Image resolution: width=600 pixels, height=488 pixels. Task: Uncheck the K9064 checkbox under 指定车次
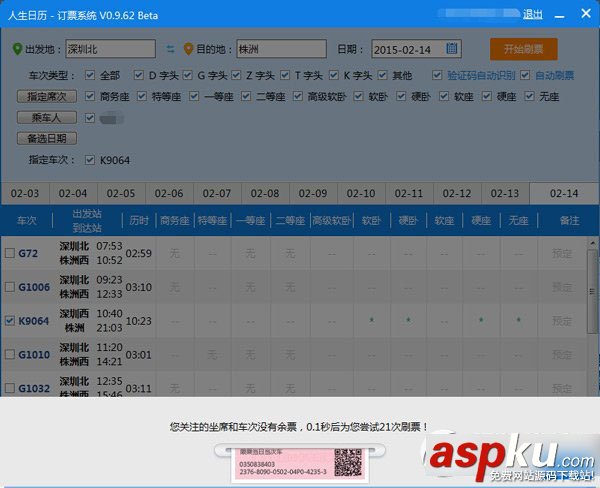point(90,160)
